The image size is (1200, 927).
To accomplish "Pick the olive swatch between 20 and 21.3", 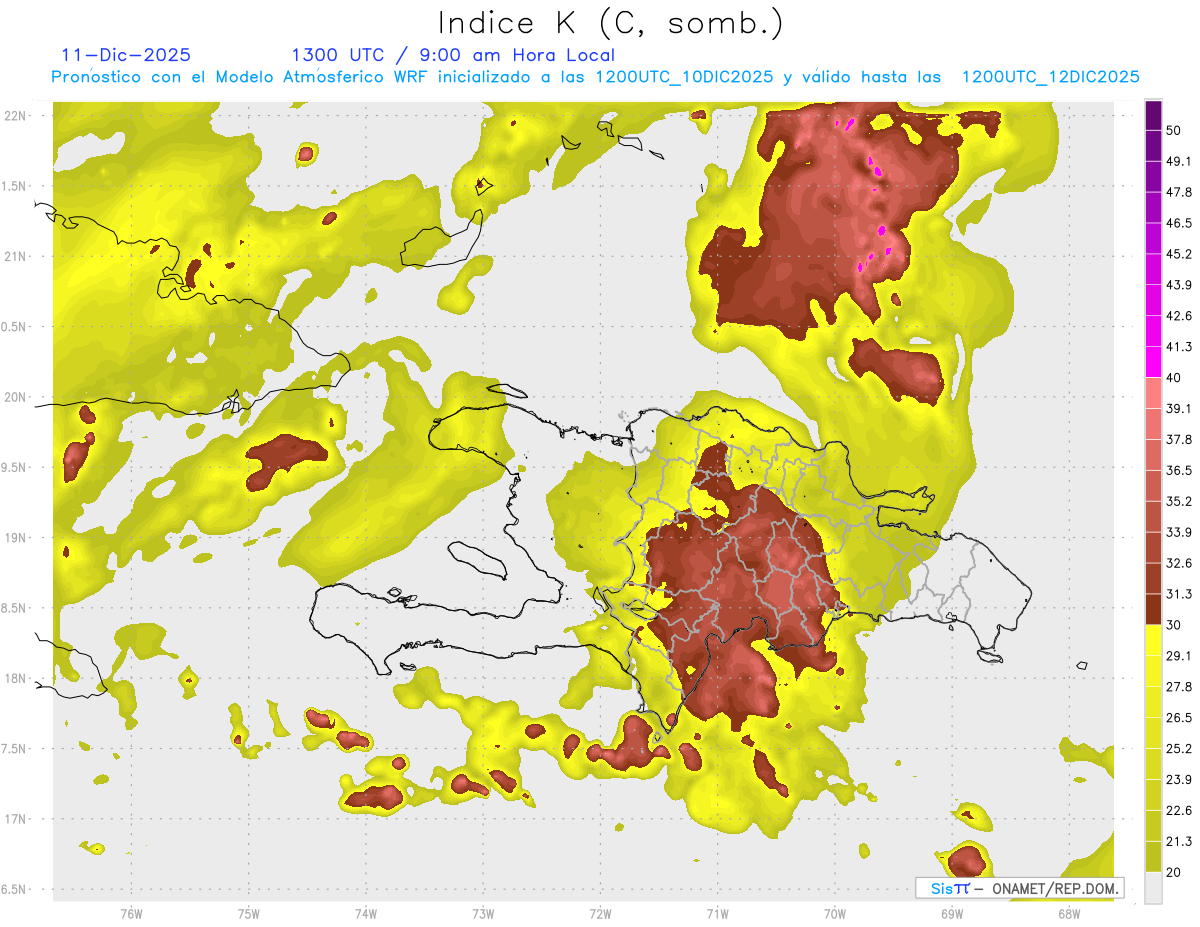I will (x=1153, y=857).
